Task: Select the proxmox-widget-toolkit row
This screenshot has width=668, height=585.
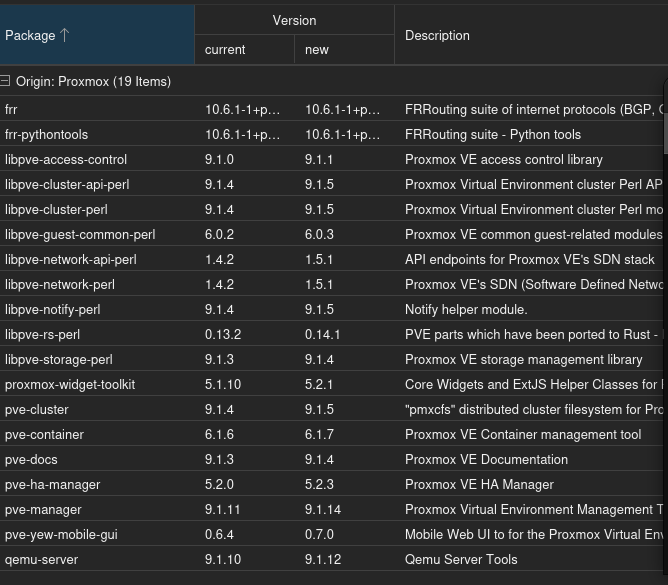Action: coord(332,384)
